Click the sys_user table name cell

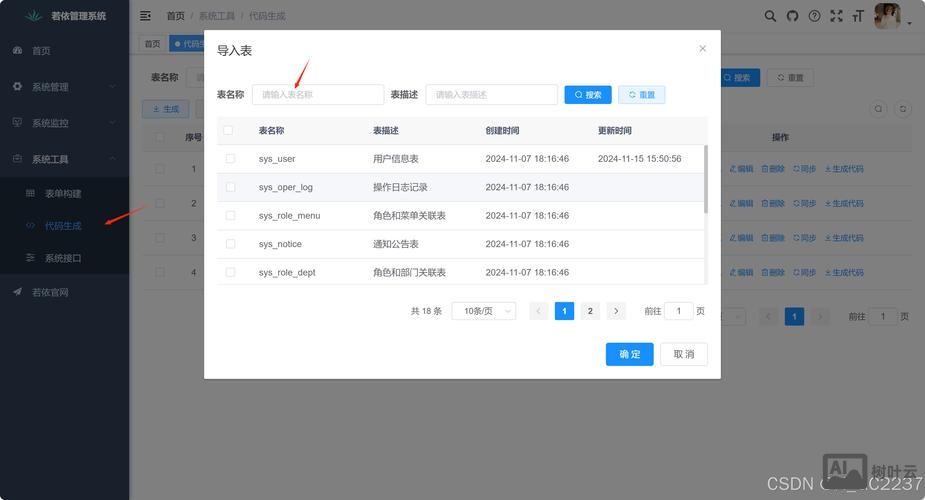[277, 159]
